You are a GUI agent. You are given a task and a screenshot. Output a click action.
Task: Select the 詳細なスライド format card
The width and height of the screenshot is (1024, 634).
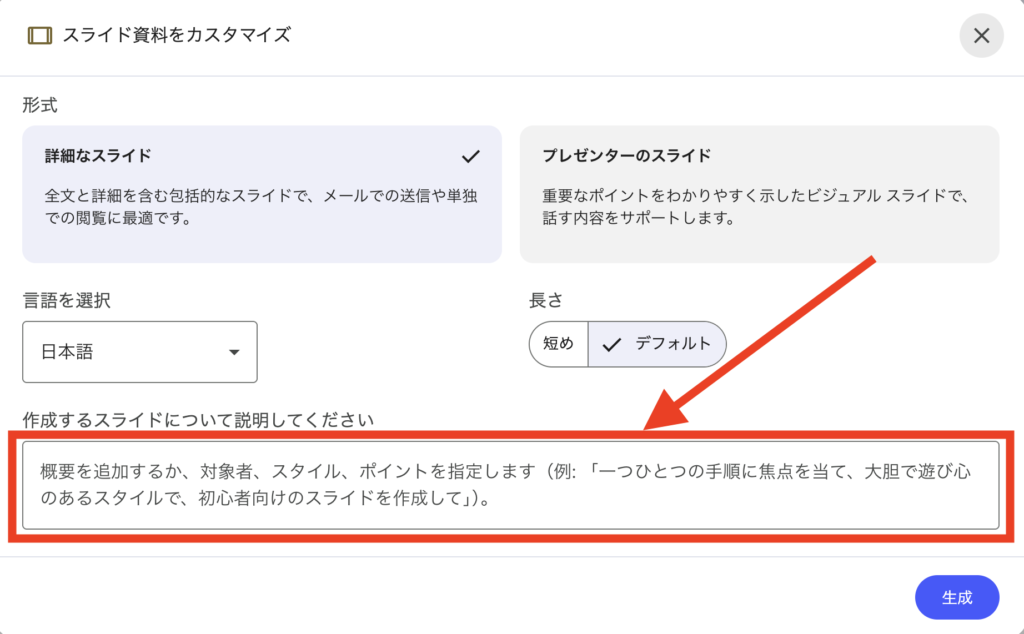click(x=262, y=194)
